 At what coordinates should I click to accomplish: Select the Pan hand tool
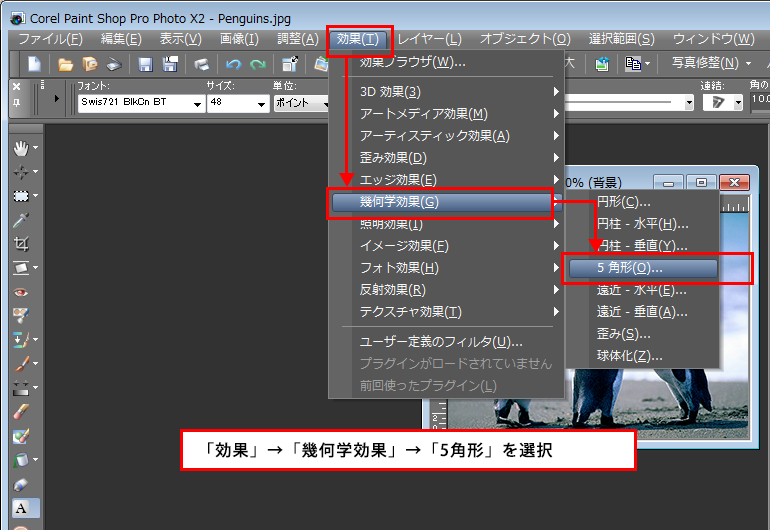point(21,148)
